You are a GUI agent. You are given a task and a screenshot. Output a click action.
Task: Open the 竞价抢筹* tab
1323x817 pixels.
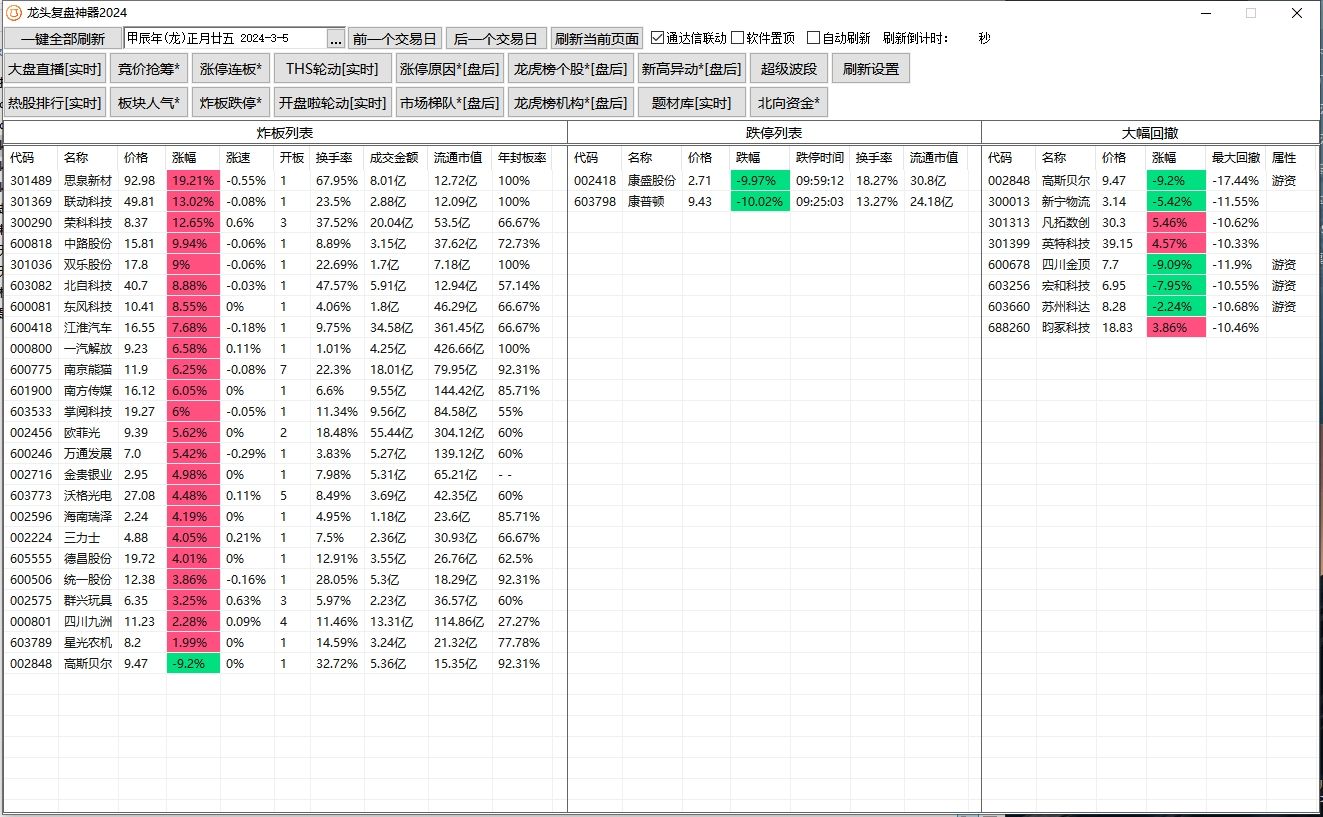(148, 69)
